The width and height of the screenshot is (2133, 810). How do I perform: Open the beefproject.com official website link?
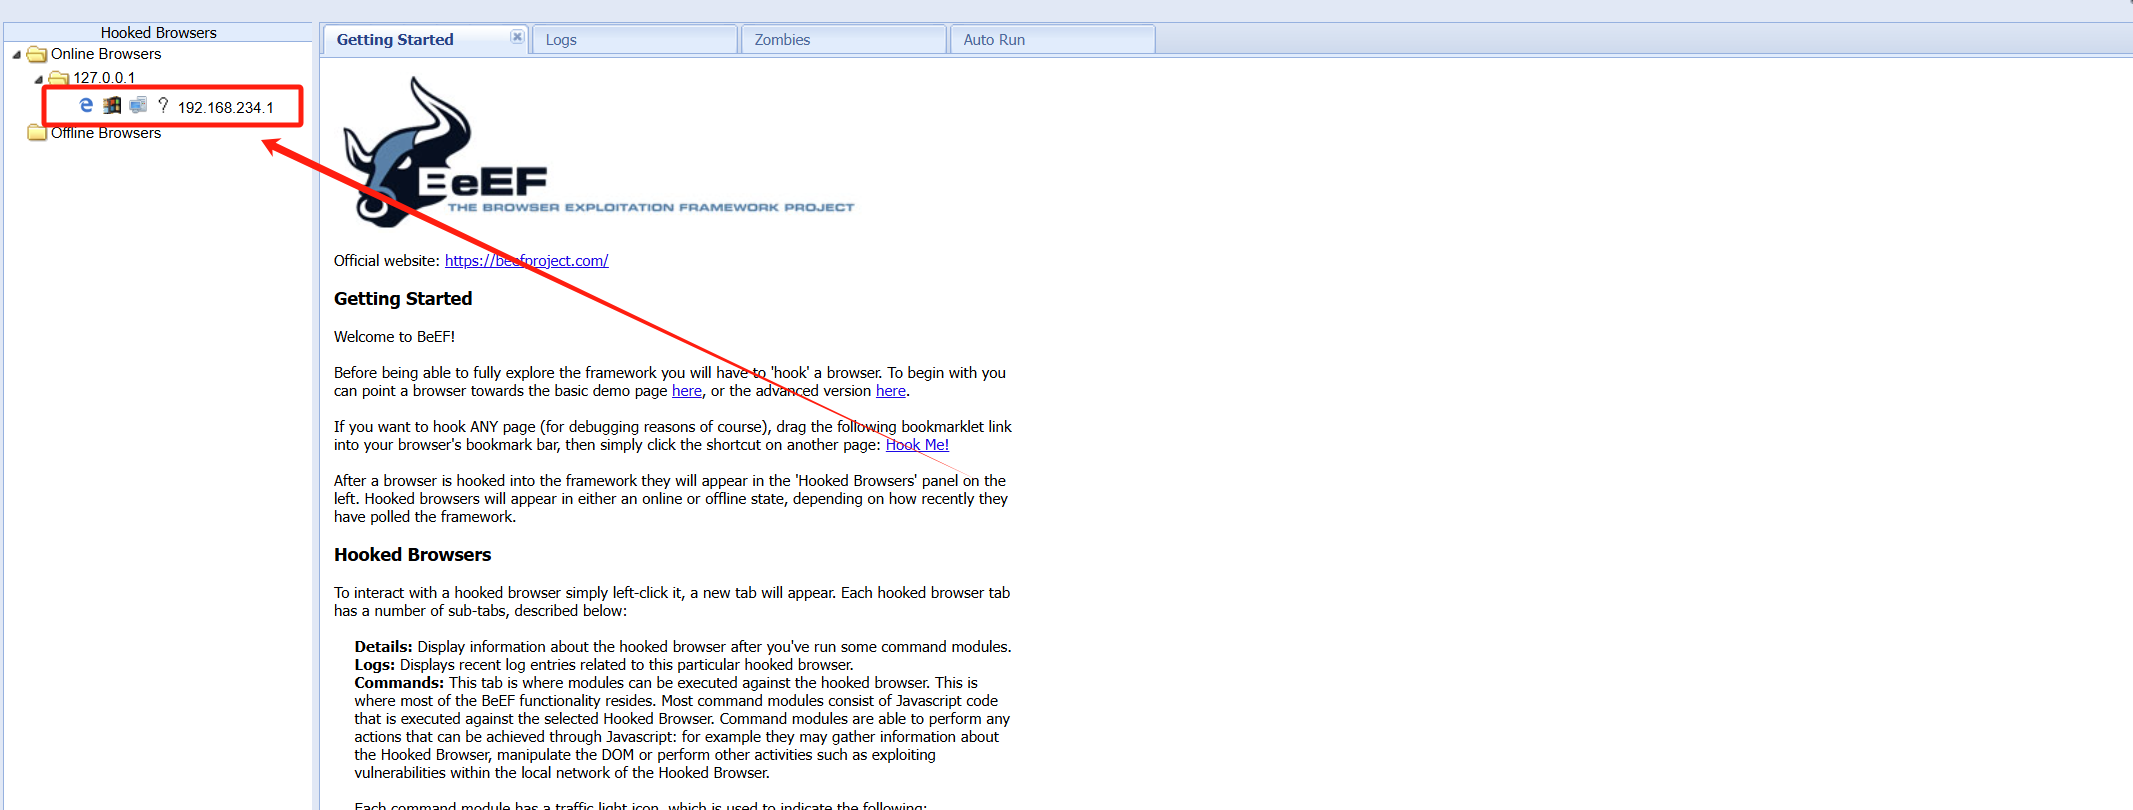tap(526, 261)
